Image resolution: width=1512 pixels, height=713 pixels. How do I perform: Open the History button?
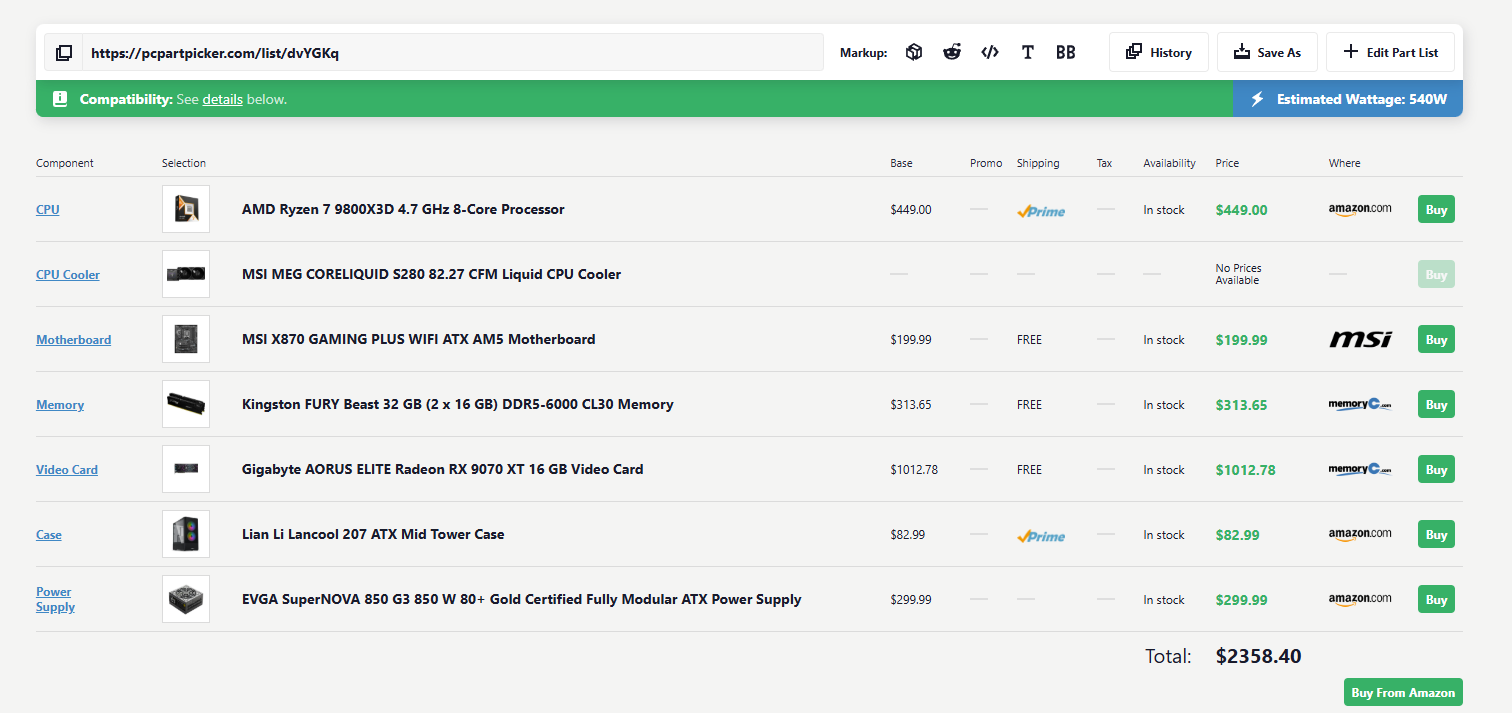point(1159,52)
